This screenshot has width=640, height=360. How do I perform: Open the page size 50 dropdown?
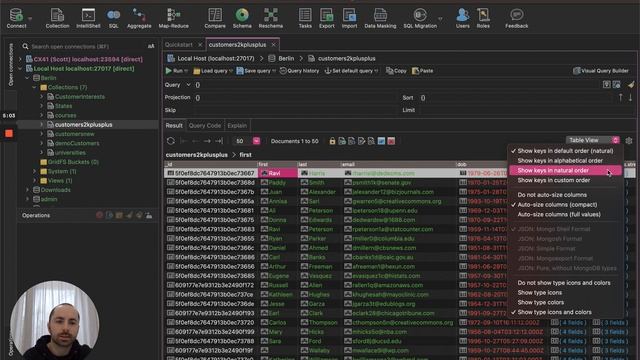pos(256,141)
